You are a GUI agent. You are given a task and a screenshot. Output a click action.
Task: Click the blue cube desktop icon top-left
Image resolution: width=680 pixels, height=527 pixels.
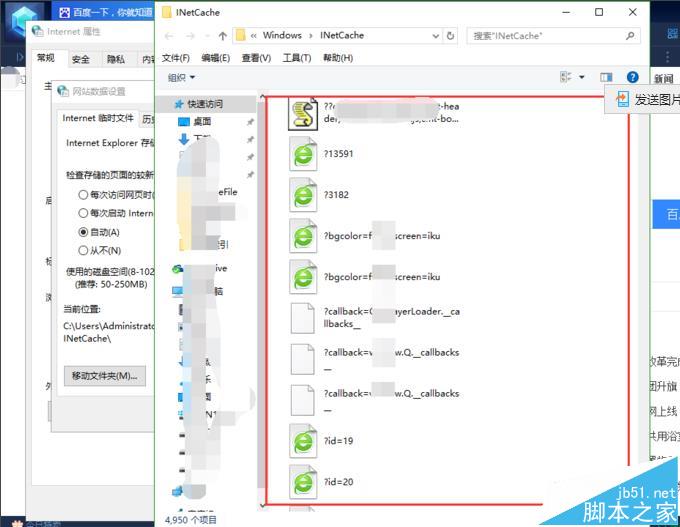24,22
